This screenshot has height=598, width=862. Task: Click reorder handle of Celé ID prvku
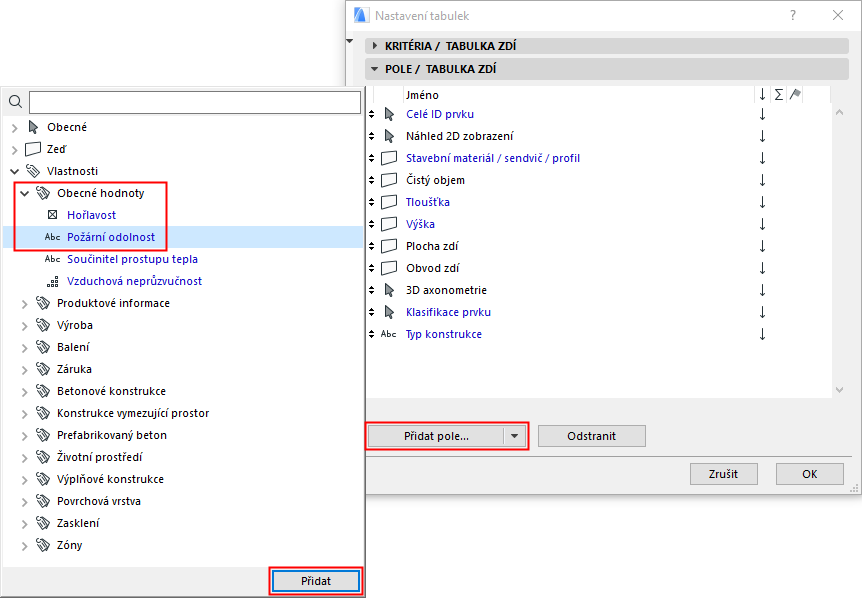click(372, 114)
